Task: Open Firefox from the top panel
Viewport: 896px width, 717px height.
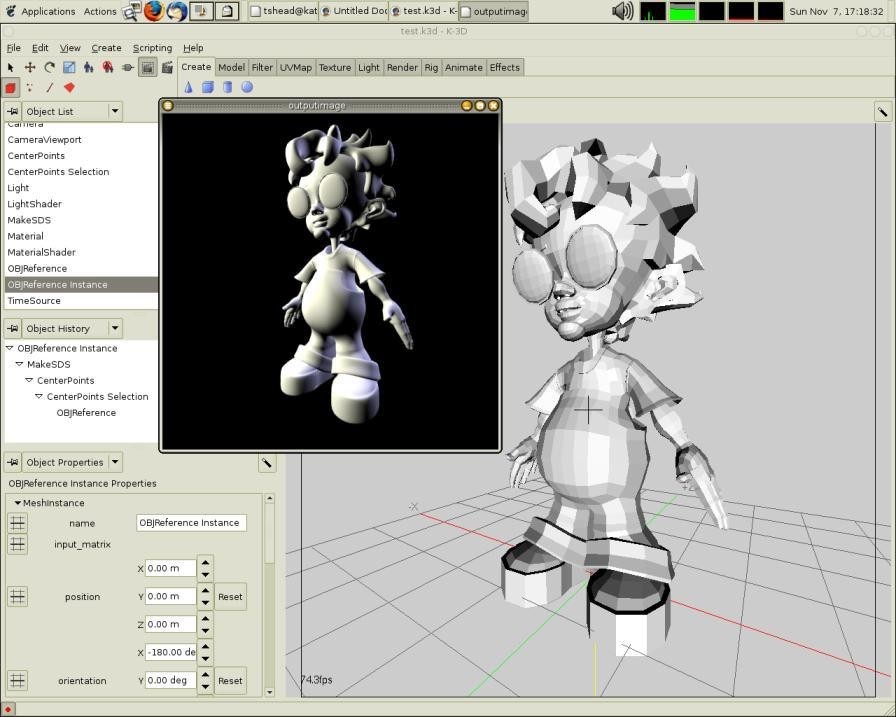Action: pyautogui.click(x=154, y=11)
